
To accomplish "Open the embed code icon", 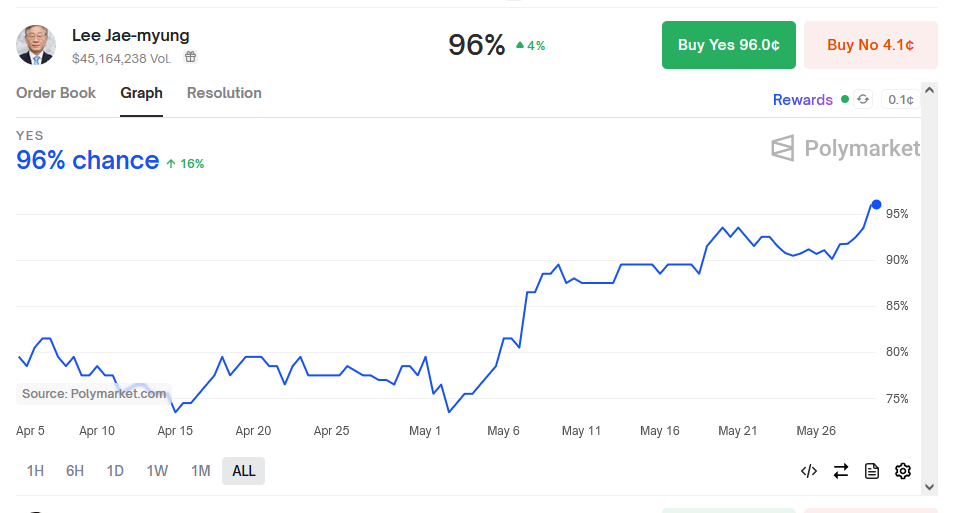I will 809,471.
